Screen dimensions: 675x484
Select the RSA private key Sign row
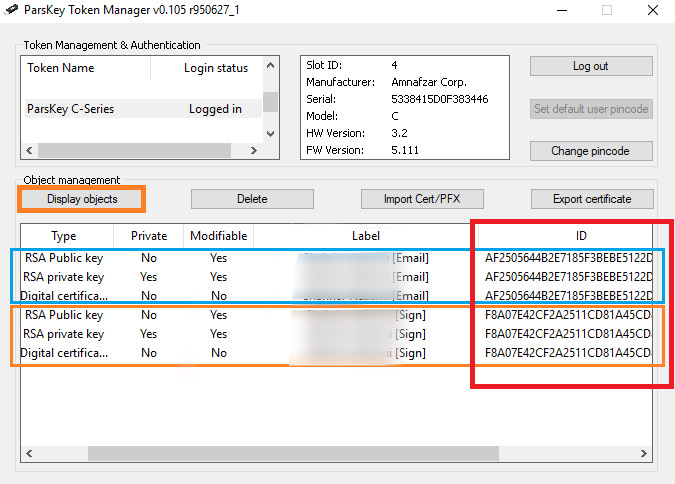click(337, 334)
